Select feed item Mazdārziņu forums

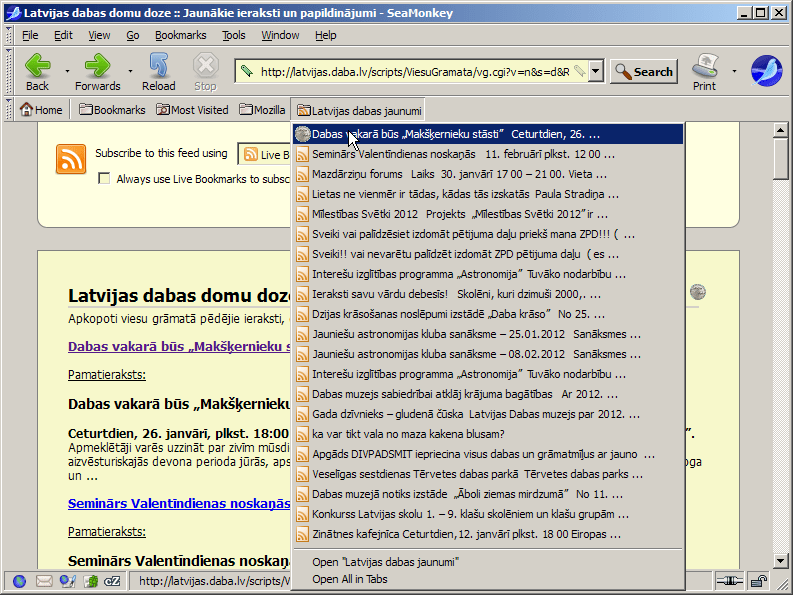(x=488, y=174)
